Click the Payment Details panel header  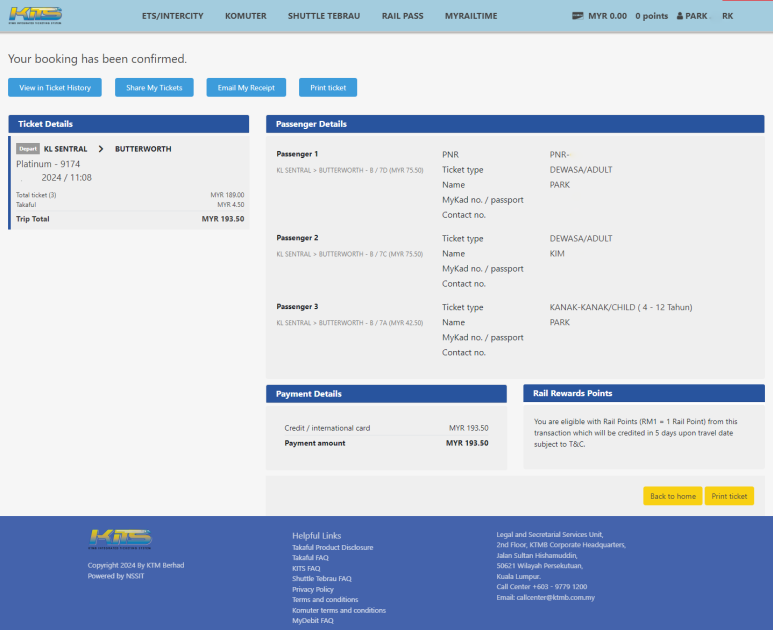386,394
